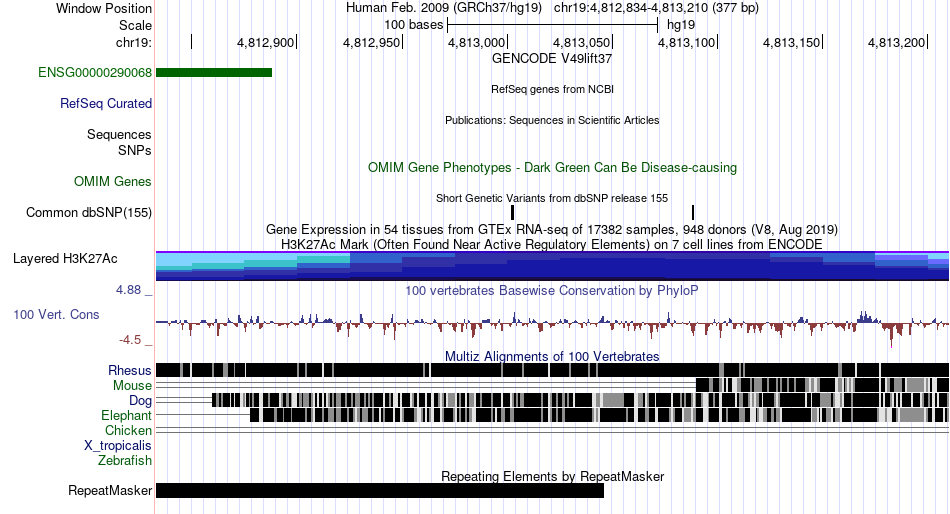Click the -4.5 PhyloP lower limit value
950x514 pixels.
click(130, 340)
